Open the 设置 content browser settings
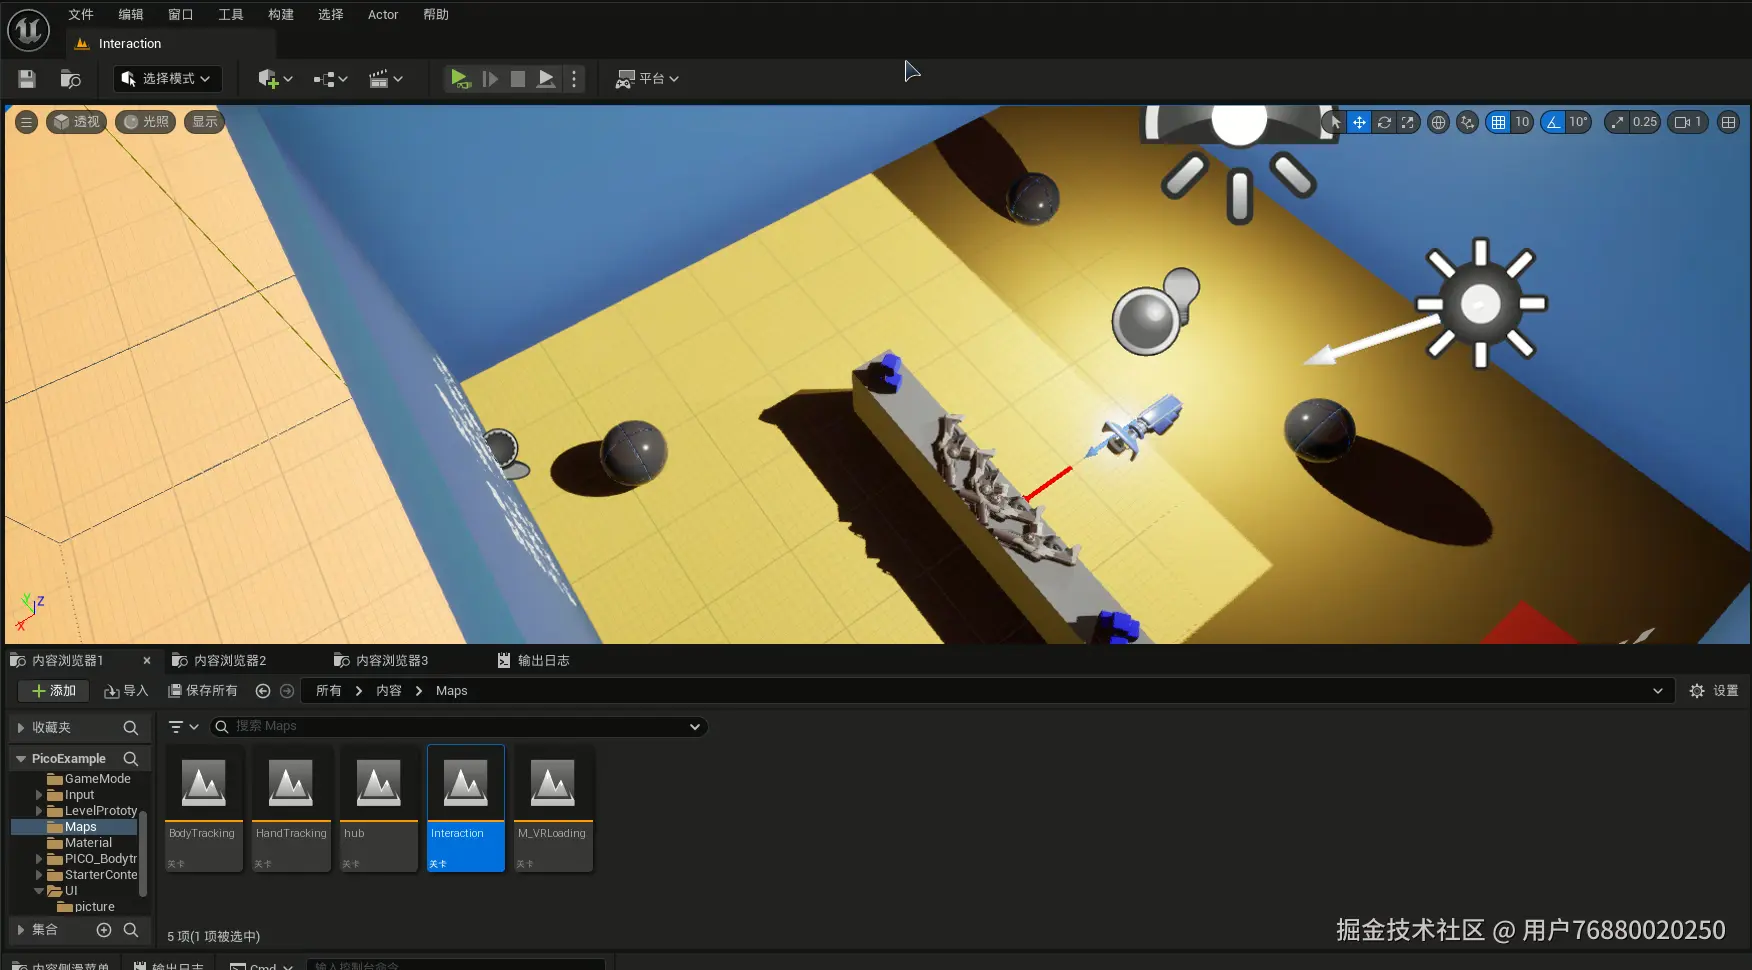Screen dimensions: 1752x970 point(1714,691)
